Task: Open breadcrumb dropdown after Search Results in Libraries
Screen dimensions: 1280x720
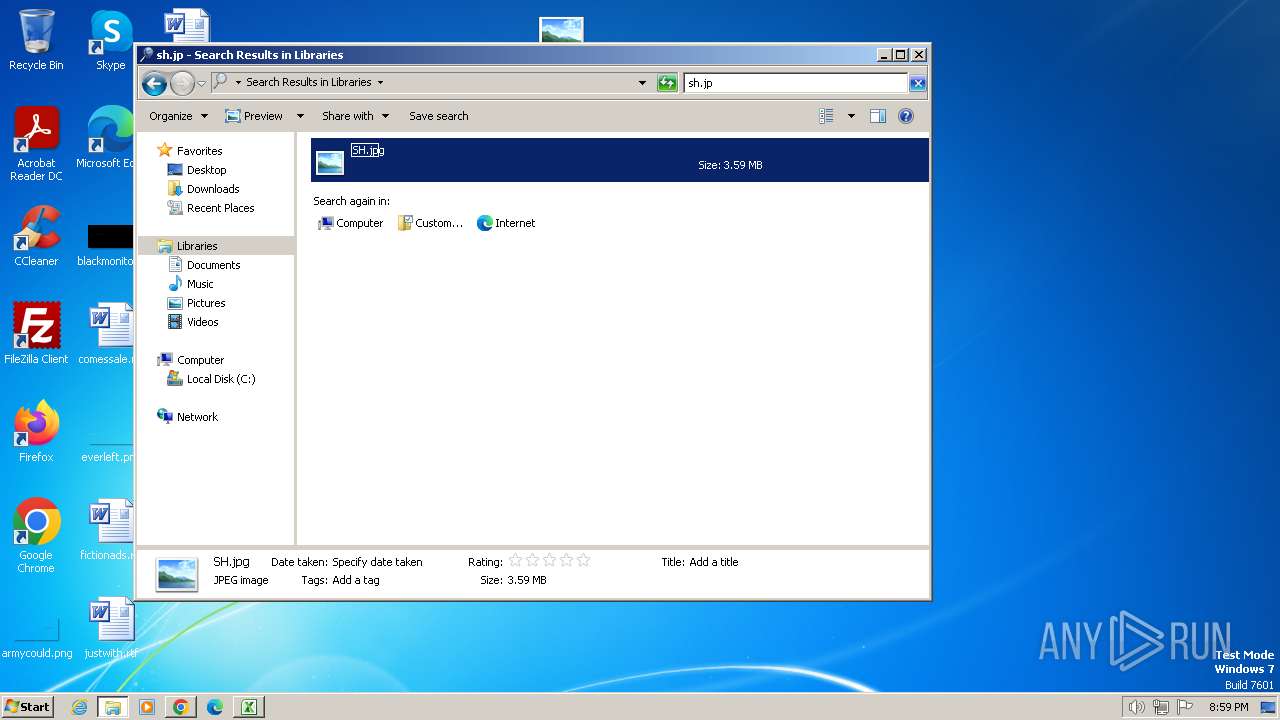Action: 380,83
